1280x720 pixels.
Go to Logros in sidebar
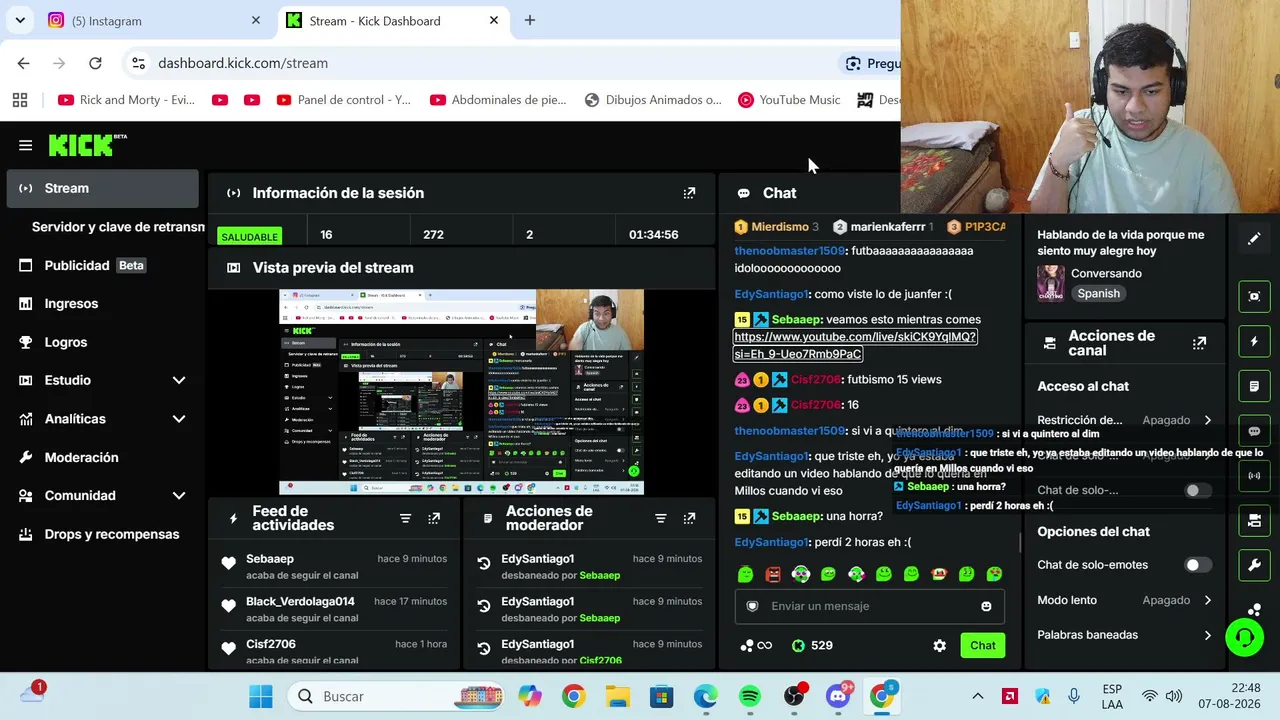(x=102, y=342)
